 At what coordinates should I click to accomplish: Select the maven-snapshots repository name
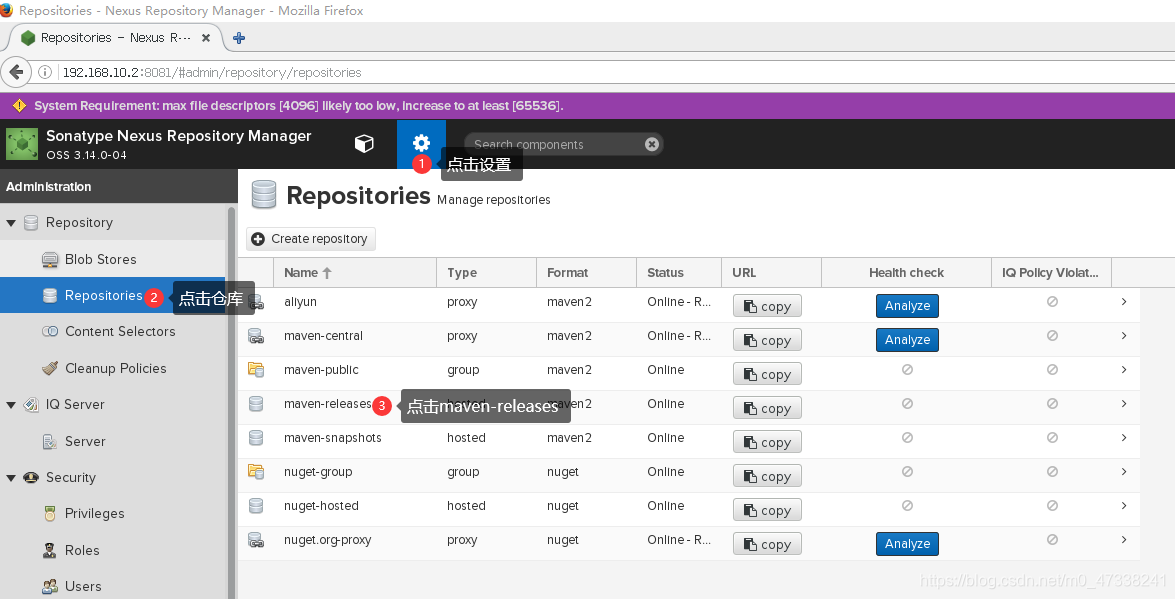coord(333,438)
